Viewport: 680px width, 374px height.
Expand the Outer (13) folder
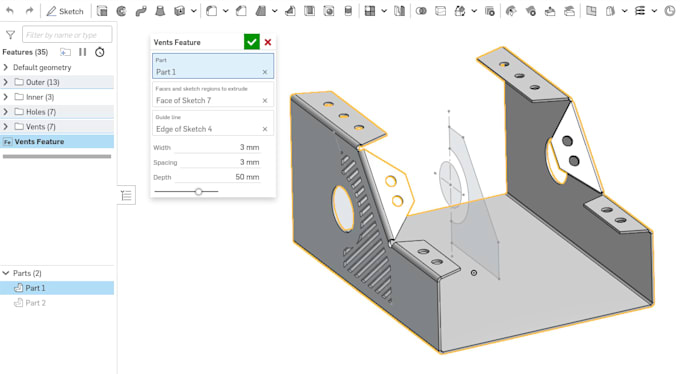(x=6, y=82)
